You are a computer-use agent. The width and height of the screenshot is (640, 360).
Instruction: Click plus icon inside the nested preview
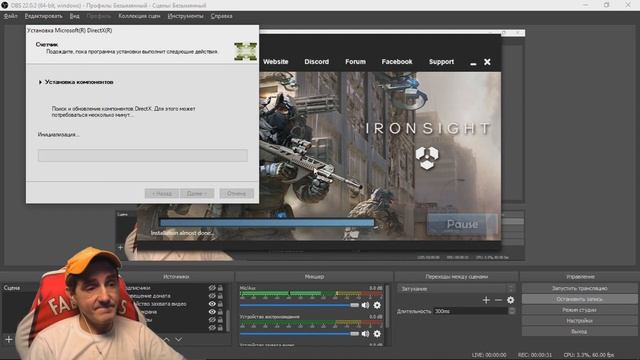120,247
